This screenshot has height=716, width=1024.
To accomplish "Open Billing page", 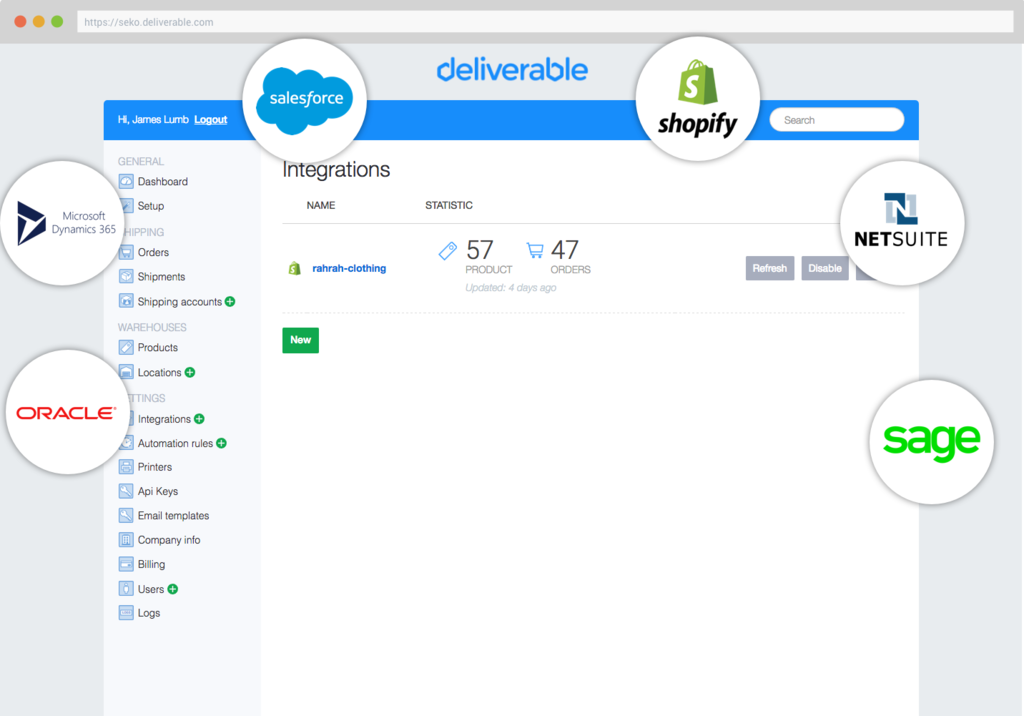I will pos(152,564).
